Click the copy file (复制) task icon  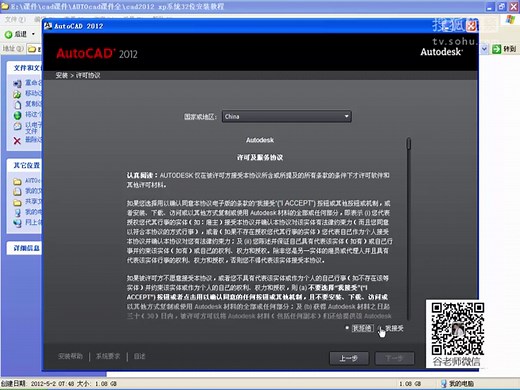pos(17,105)
